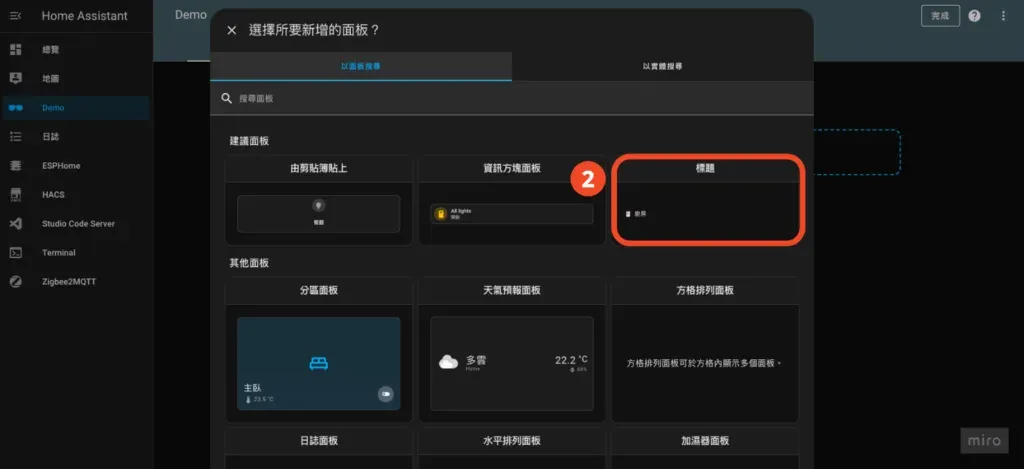Click the search magnifier icon
The width and height of the screenshot is (1024, 469).
point(227,98)
